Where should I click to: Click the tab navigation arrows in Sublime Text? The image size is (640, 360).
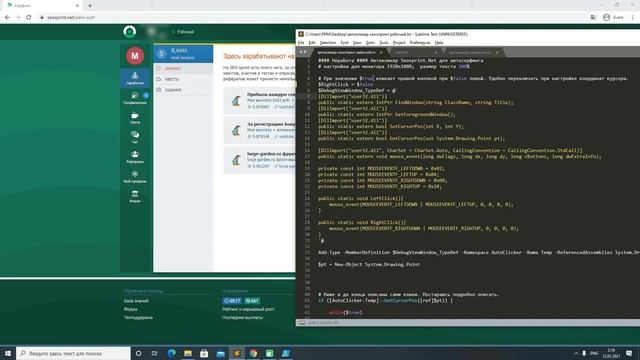tap(303, 52)
